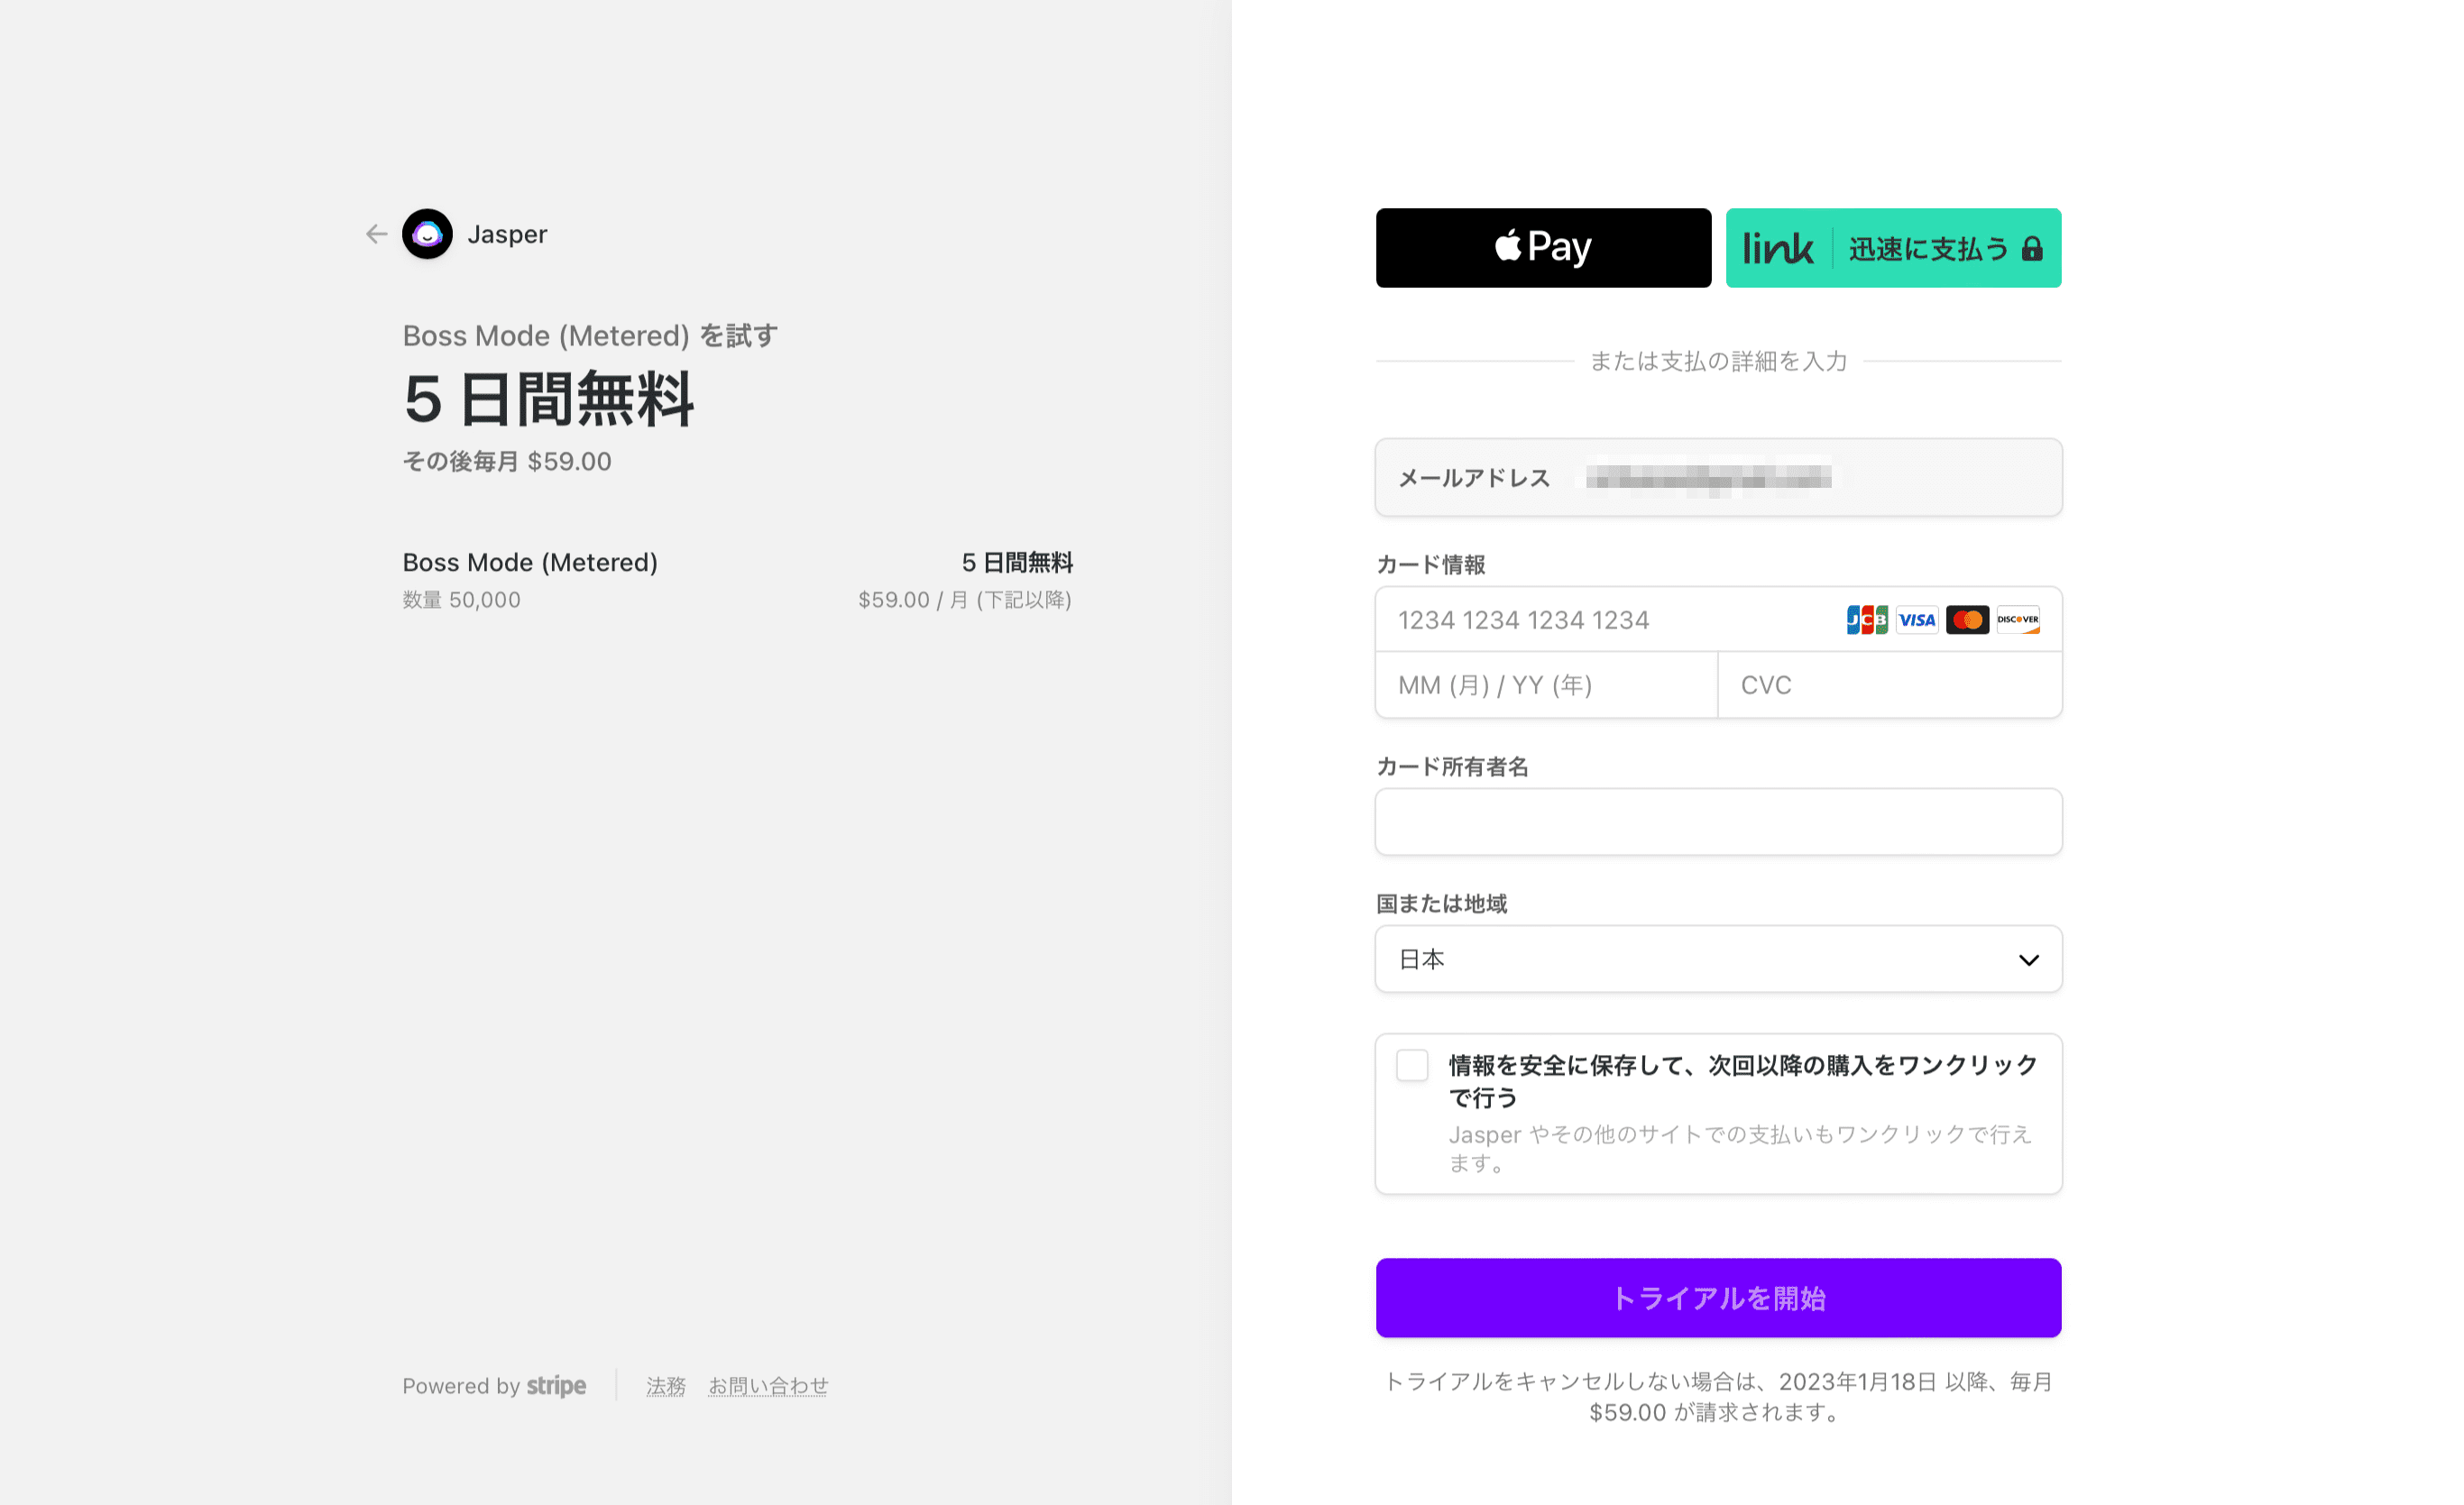The height and width of the screenshot is (1505, 2464).
Task: Click the lock icon on the Link button
Action: point(2032,249)
